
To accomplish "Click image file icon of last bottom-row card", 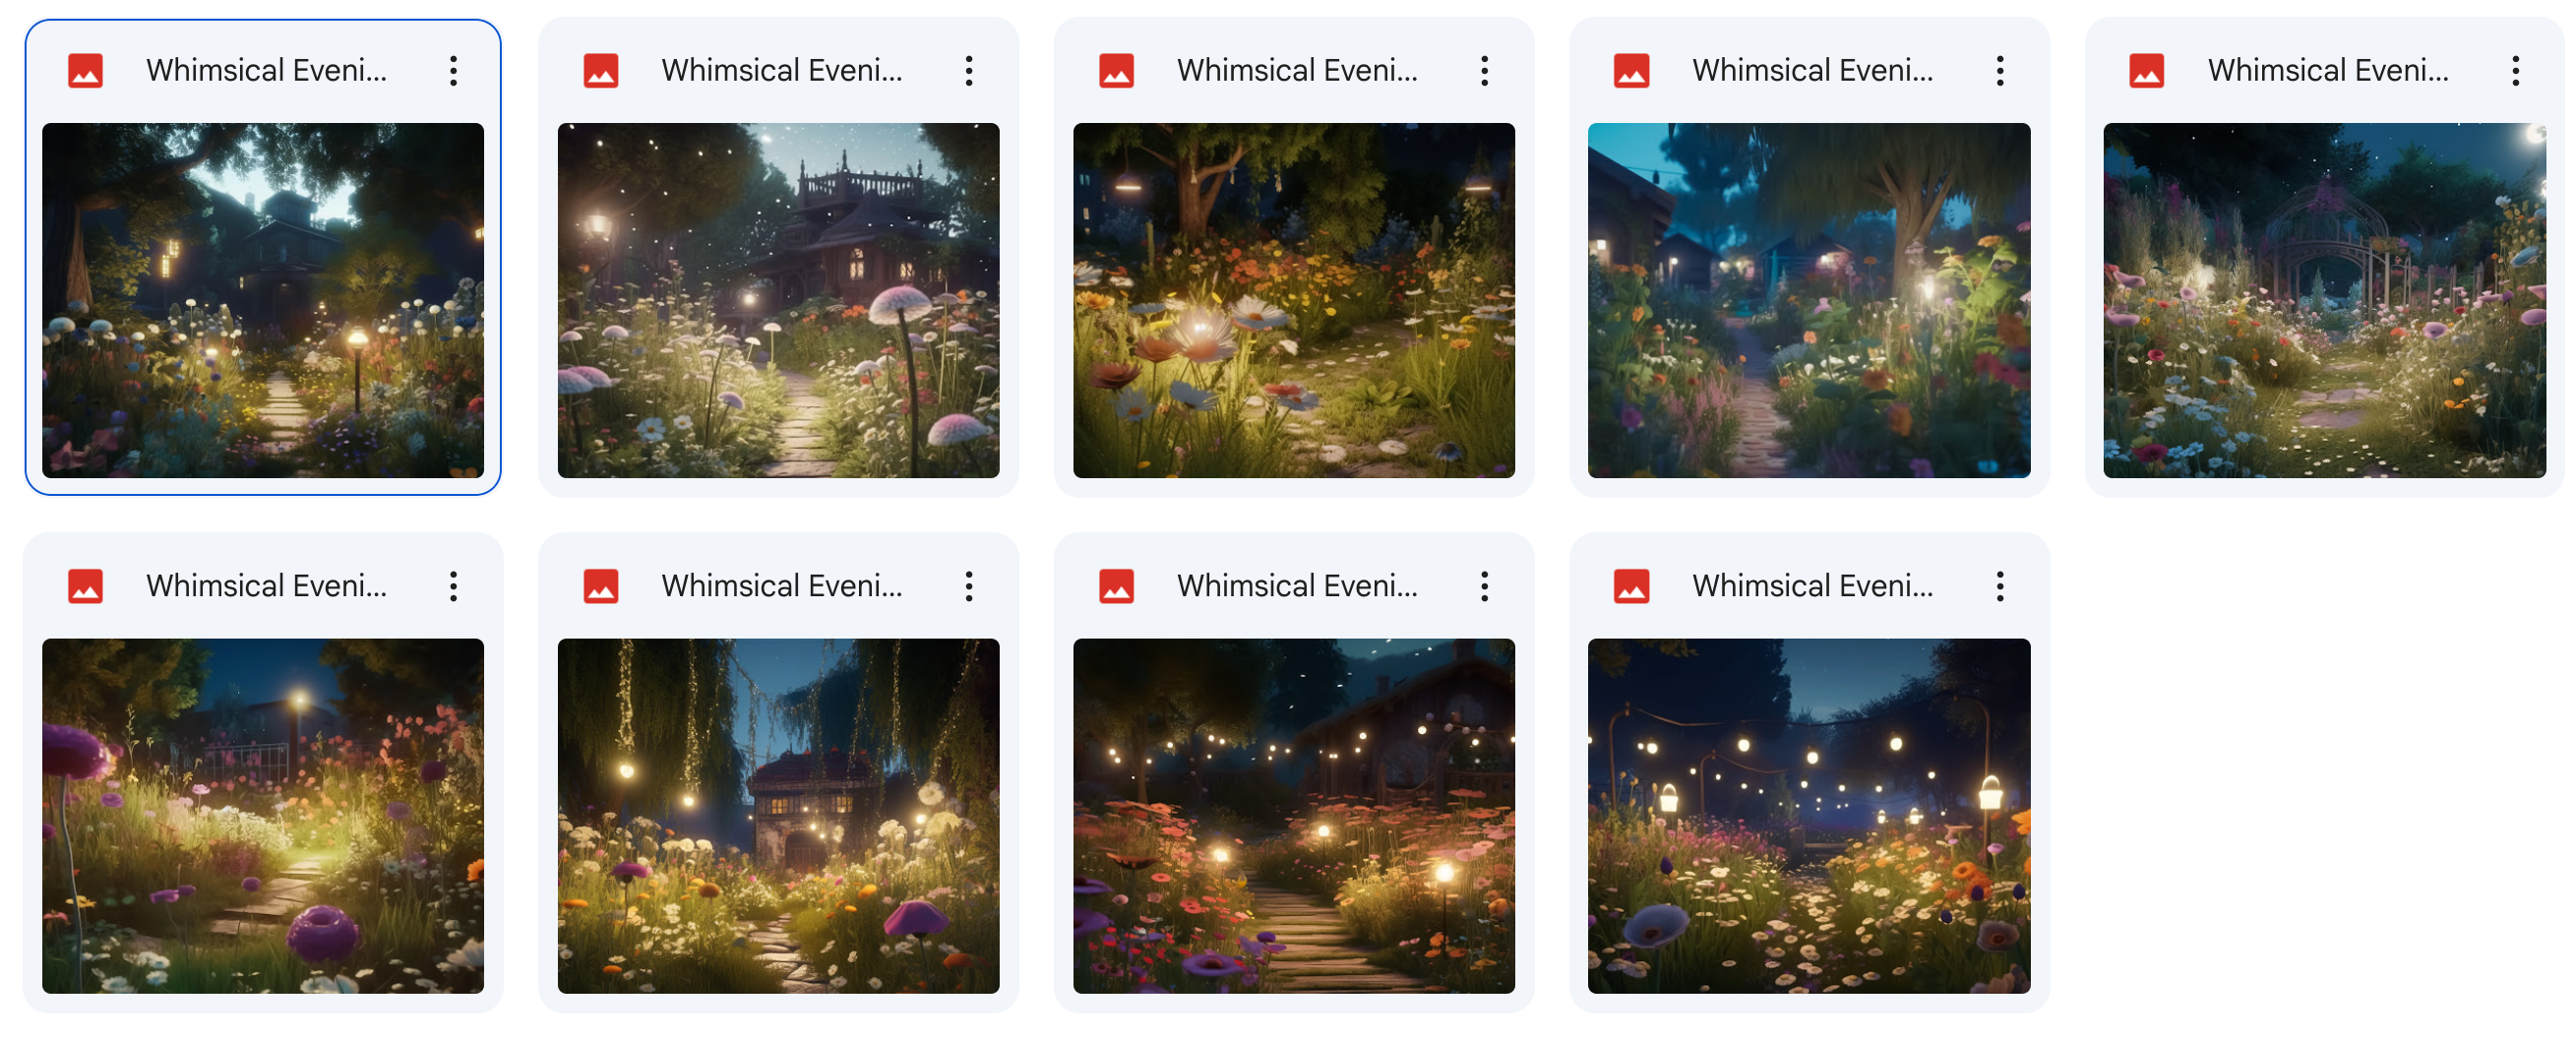I will tap(1631, 586).
